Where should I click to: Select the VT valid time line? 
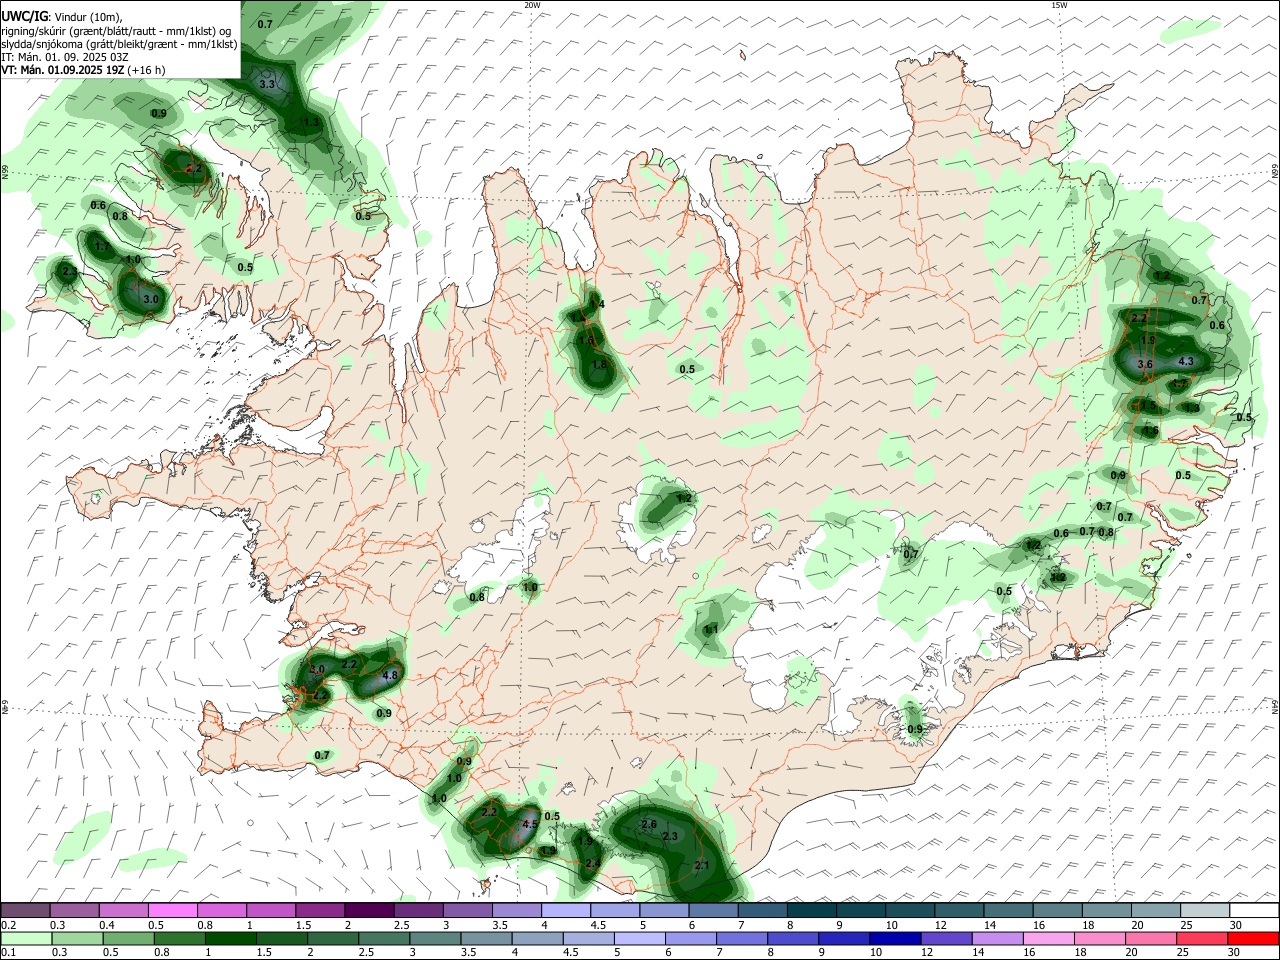coord(83,70)
